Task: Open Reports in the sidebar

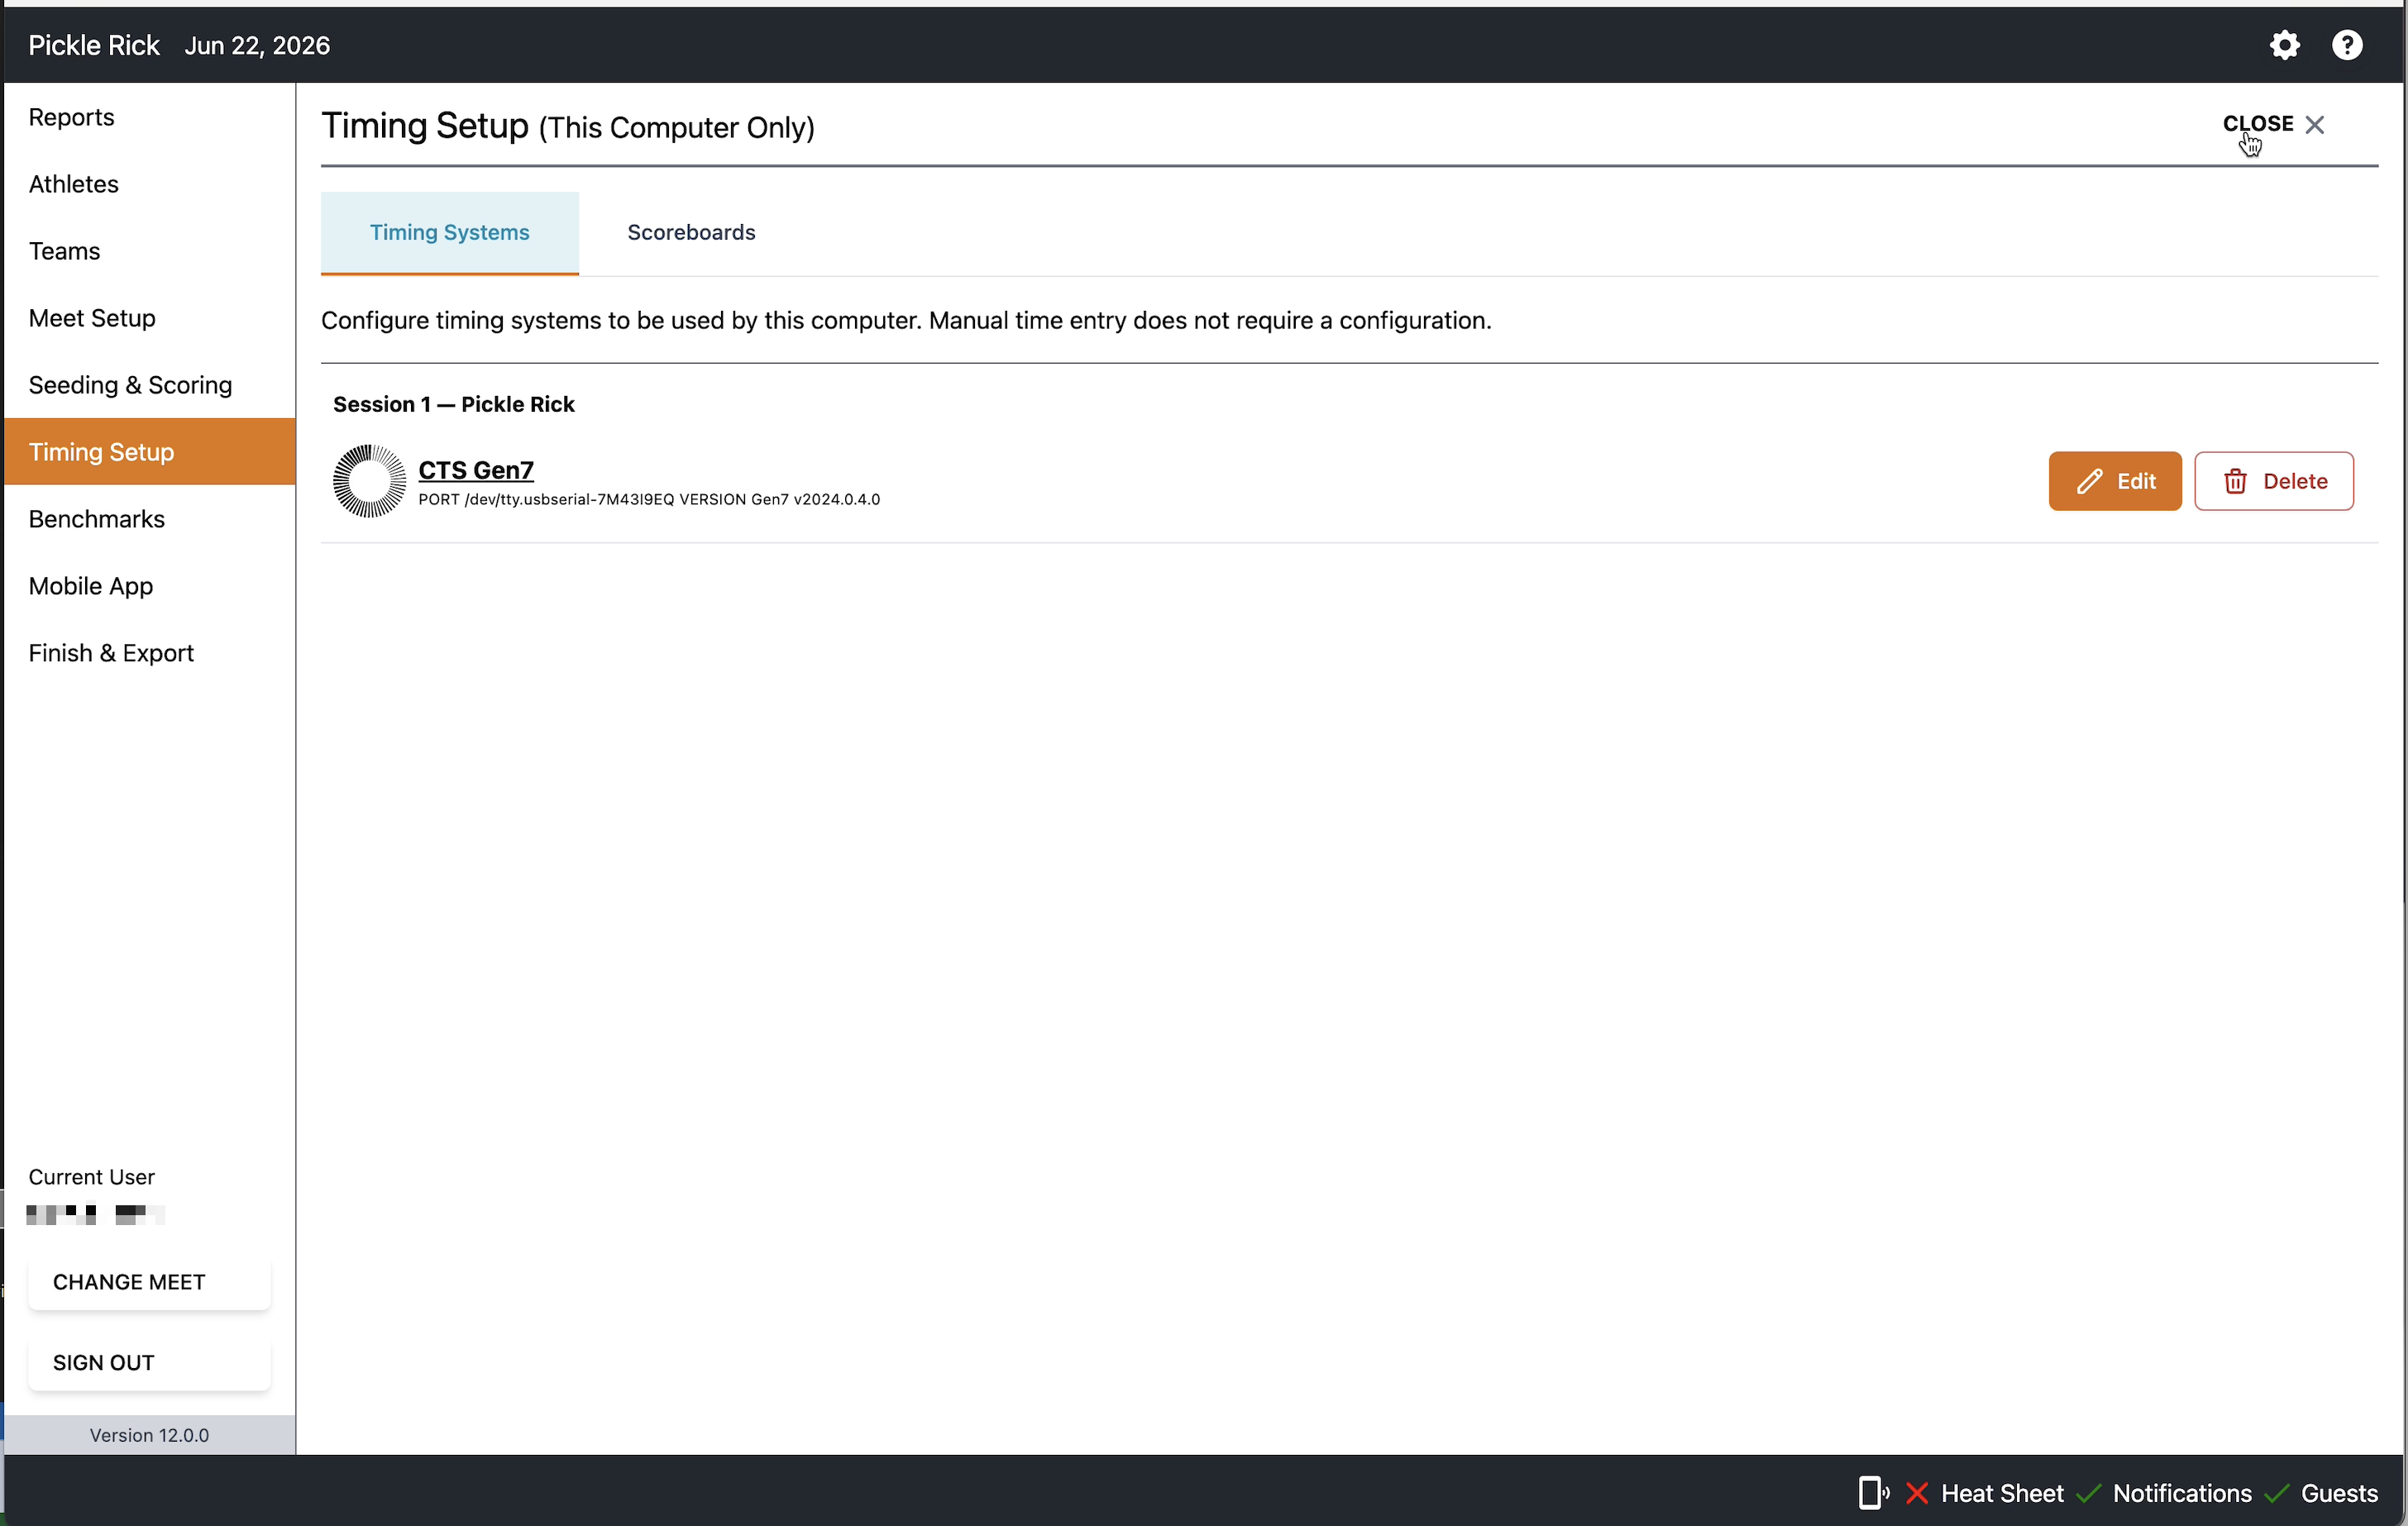Action: pos(150,117)
